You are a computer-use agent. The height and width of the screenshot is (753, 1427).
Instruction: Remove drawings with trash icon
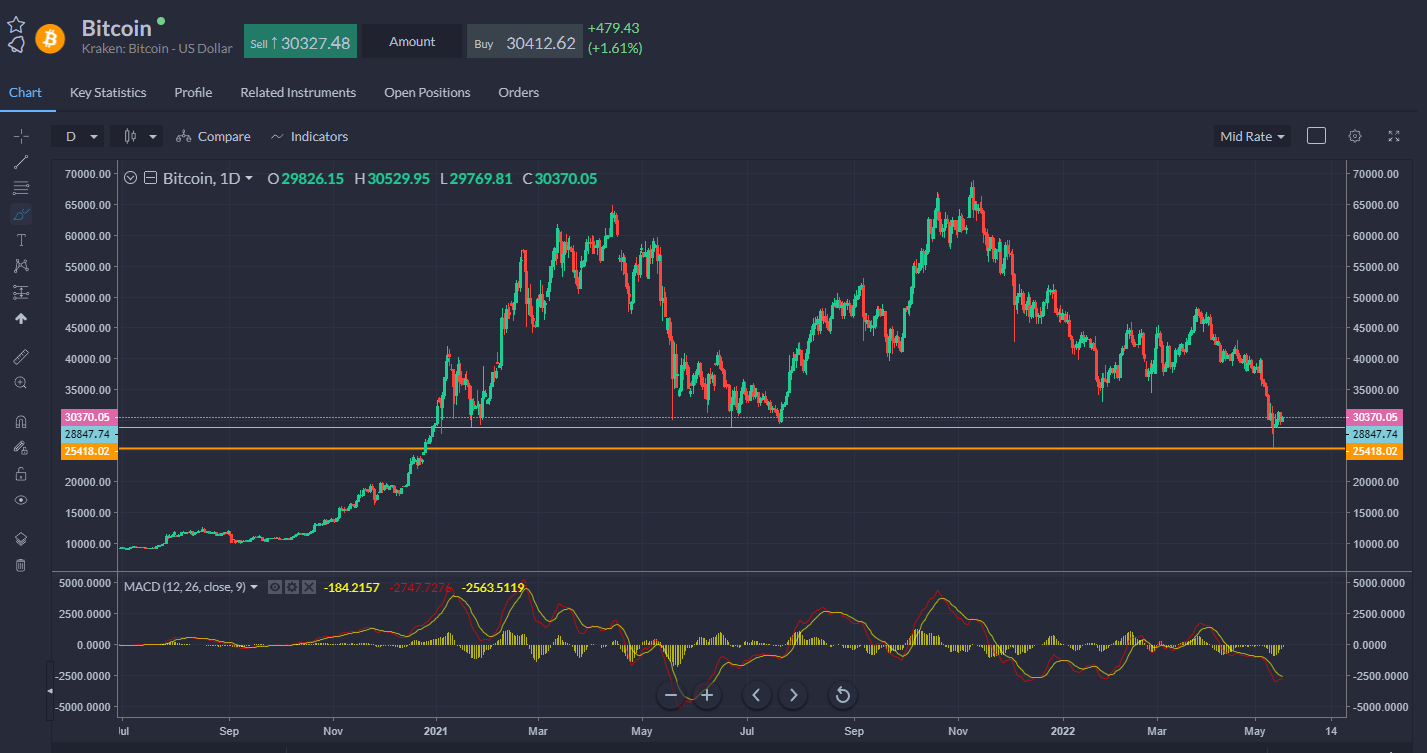[21, 565]
